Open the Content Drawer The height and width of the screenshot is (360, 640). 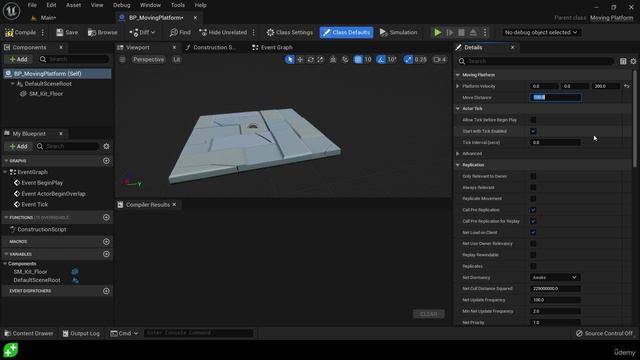tap(29, 333)
